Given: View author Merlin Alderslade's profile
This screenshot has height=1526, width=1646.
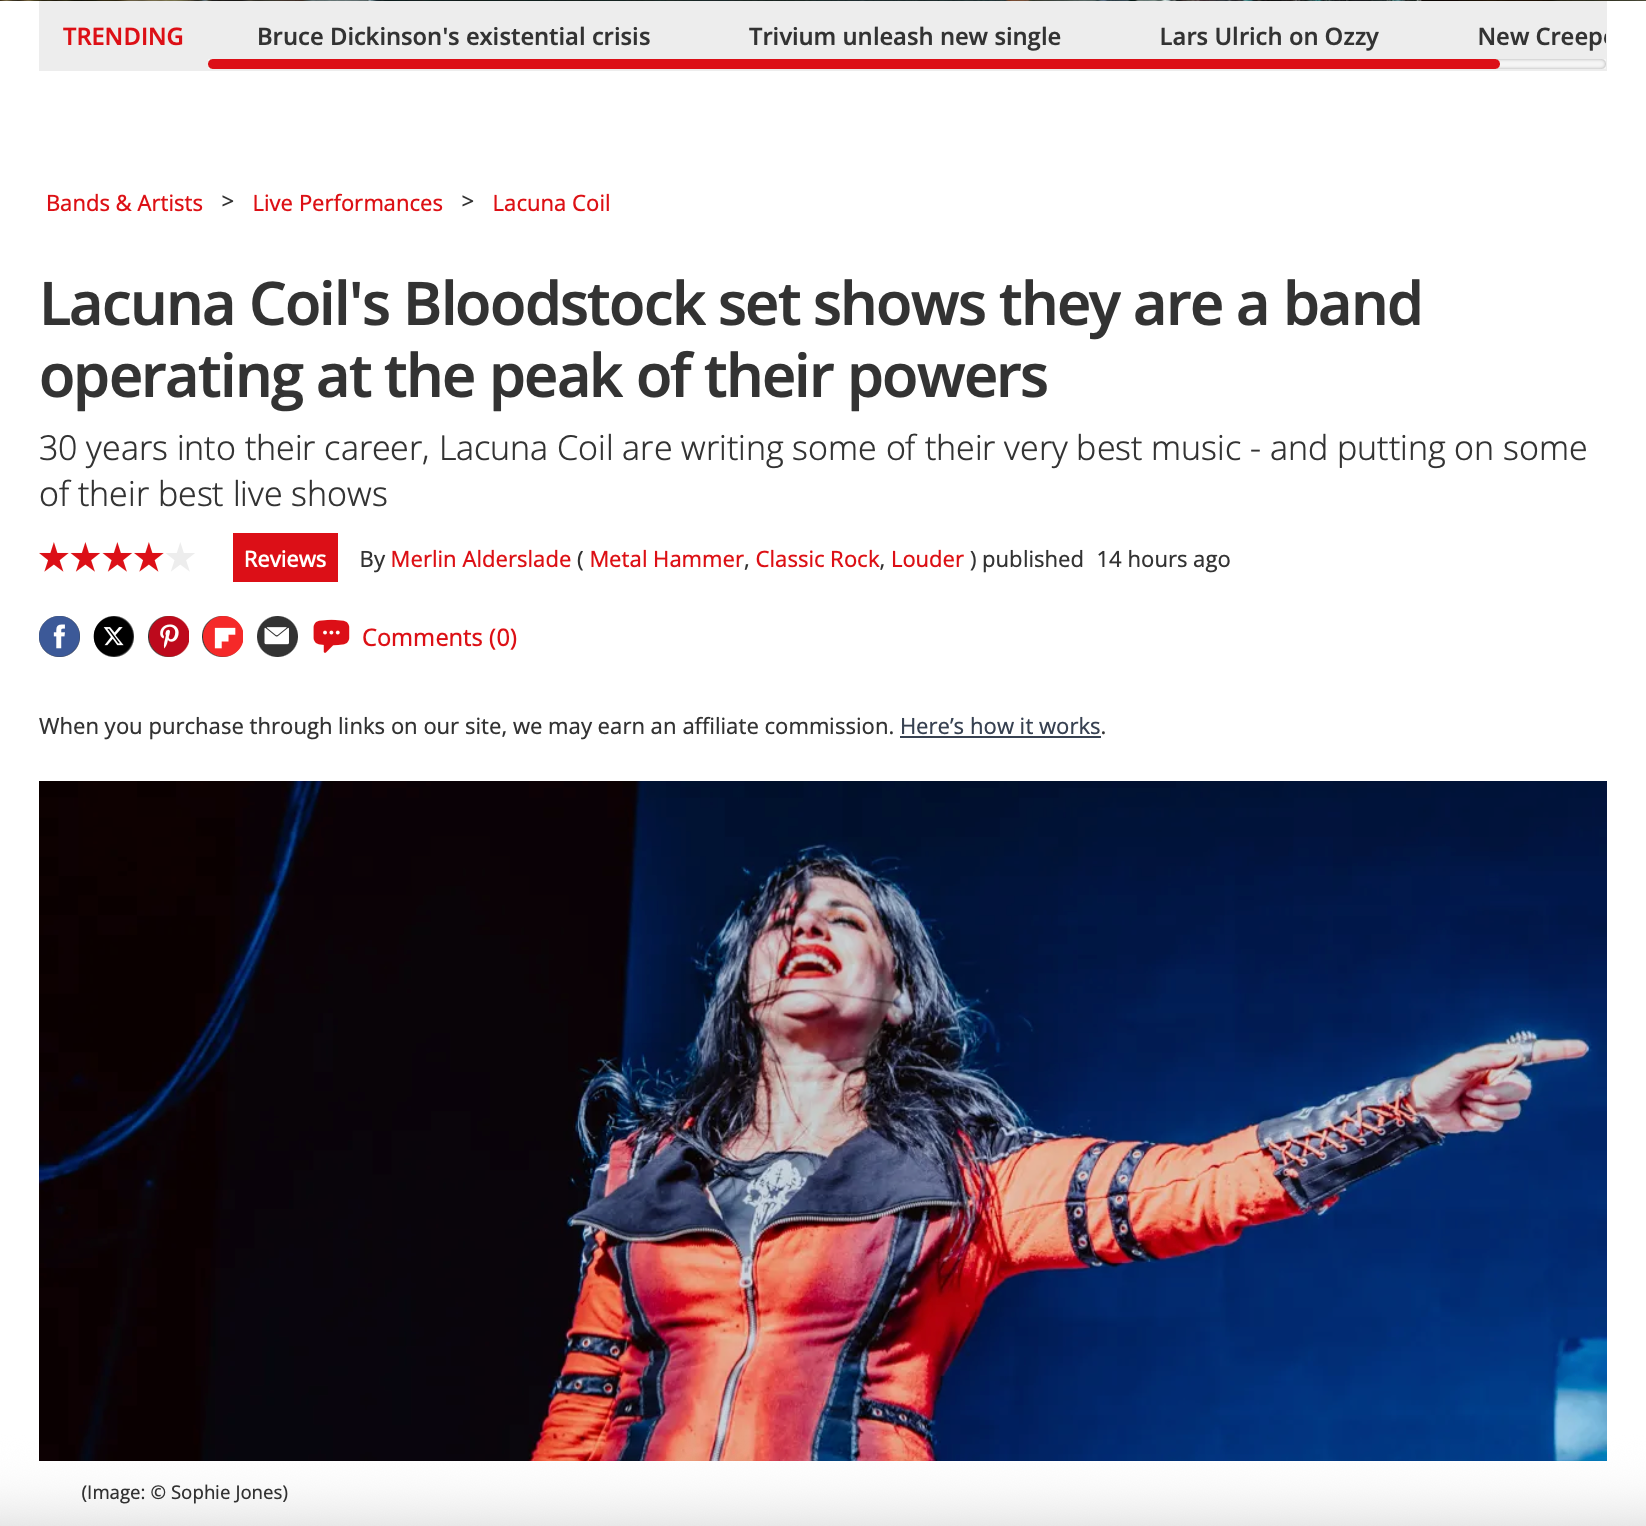Looking at the screenshot, I should [481, 559].
